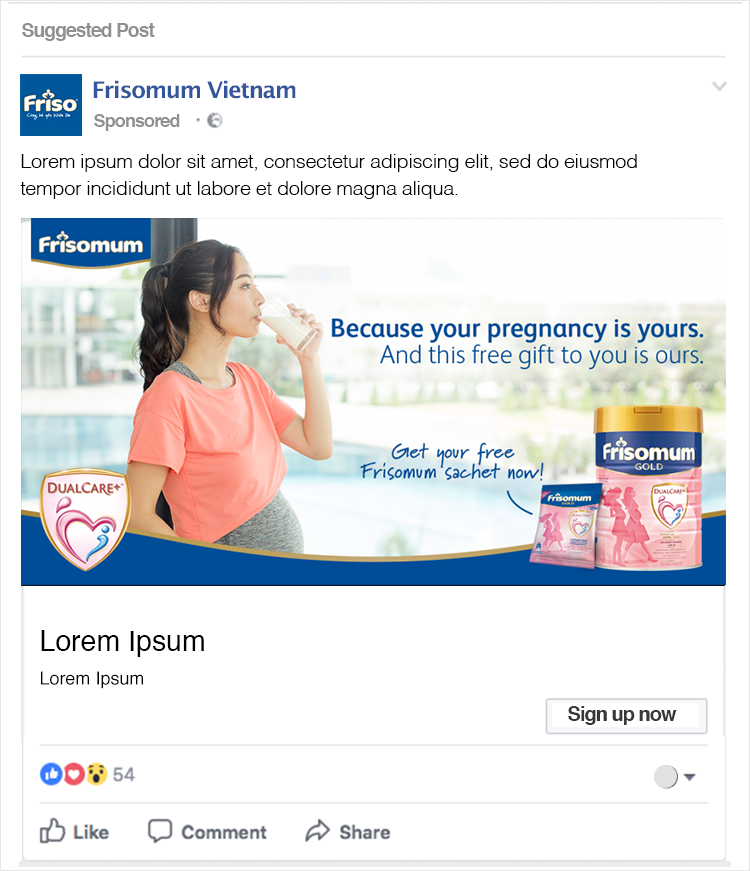This screenshot has height=871, width=750.
Task: Click the speech bubble Comment icon
Action: [160, 832]
